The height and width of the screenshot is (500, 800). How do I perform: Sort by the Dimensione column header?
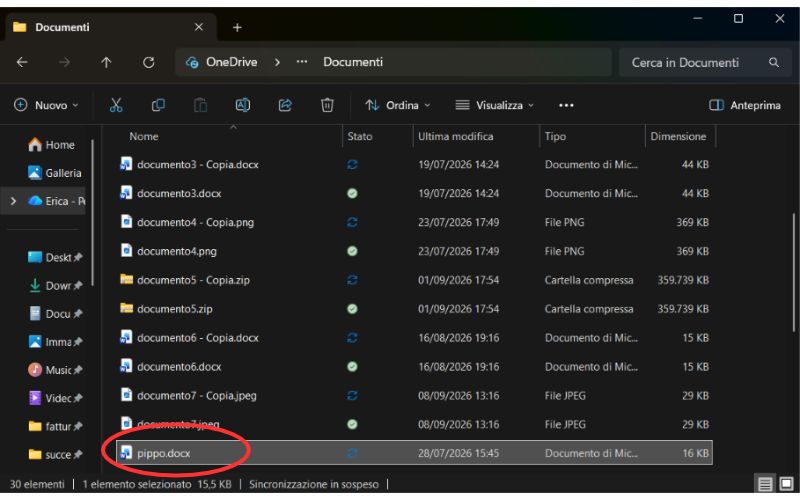click(x=678, y=136)
